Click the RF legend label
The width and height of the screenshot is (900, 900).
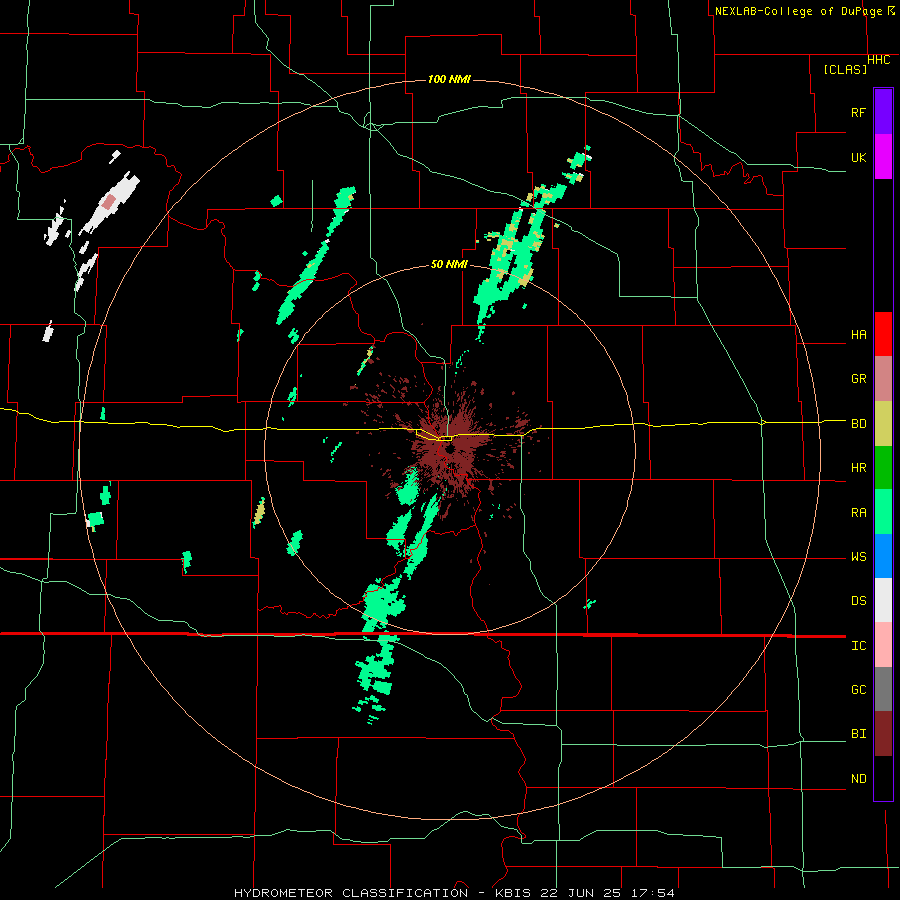858,112
